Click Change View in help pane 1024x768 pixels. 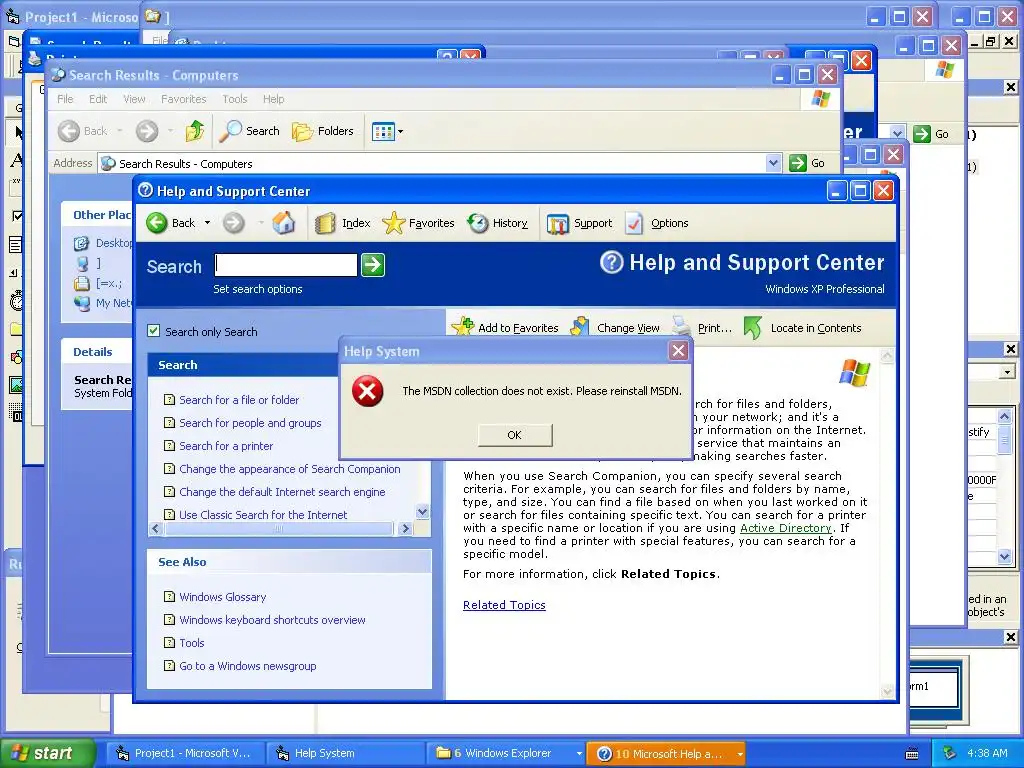coord(615,328)
